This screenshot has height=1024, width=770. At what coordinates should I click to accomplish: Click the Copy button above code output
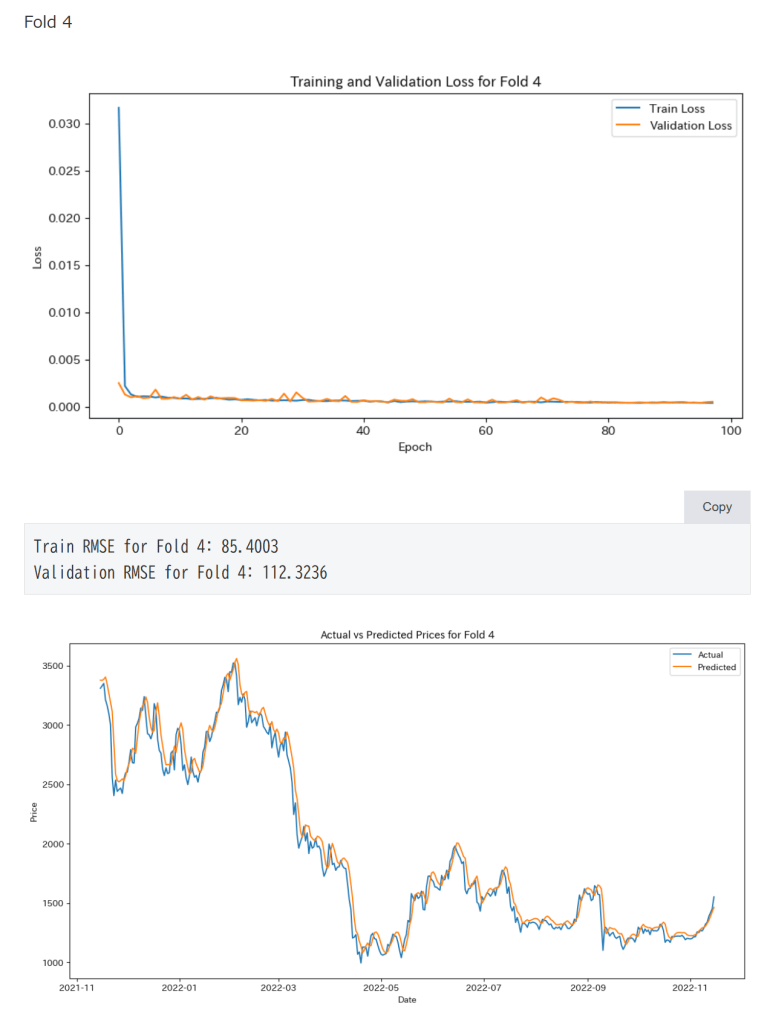717,507
